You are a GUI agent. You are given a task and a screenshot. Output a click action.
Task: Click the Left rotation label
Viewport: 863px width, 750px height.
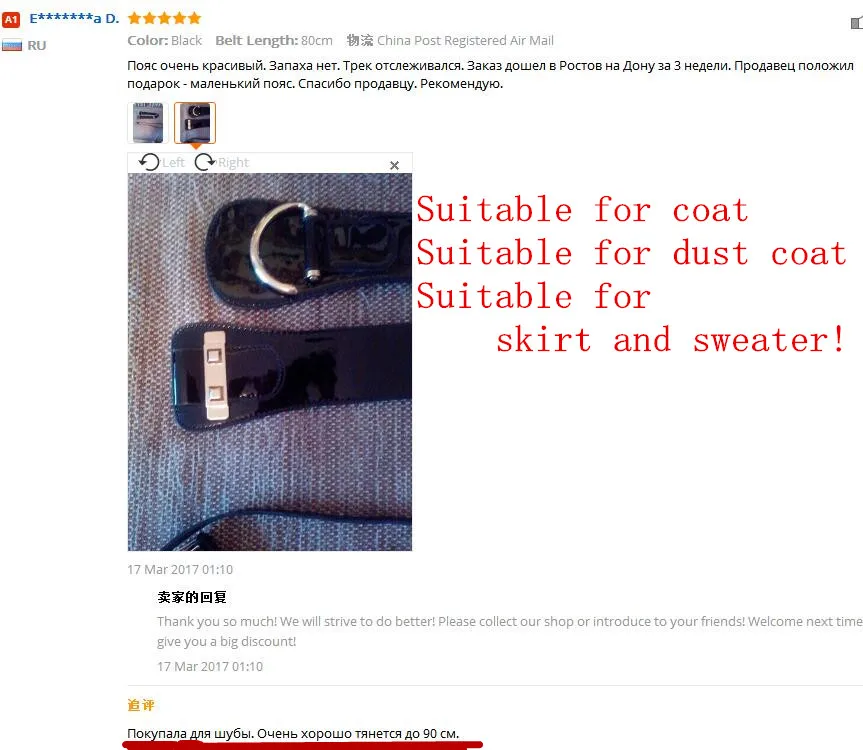tap(173, 163)
